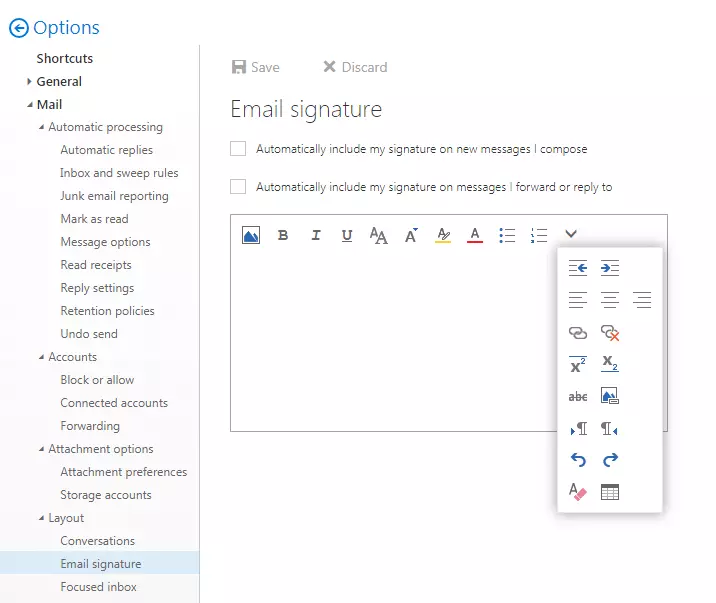
Task: Open Mark as read settings
Action: [94, 219]
